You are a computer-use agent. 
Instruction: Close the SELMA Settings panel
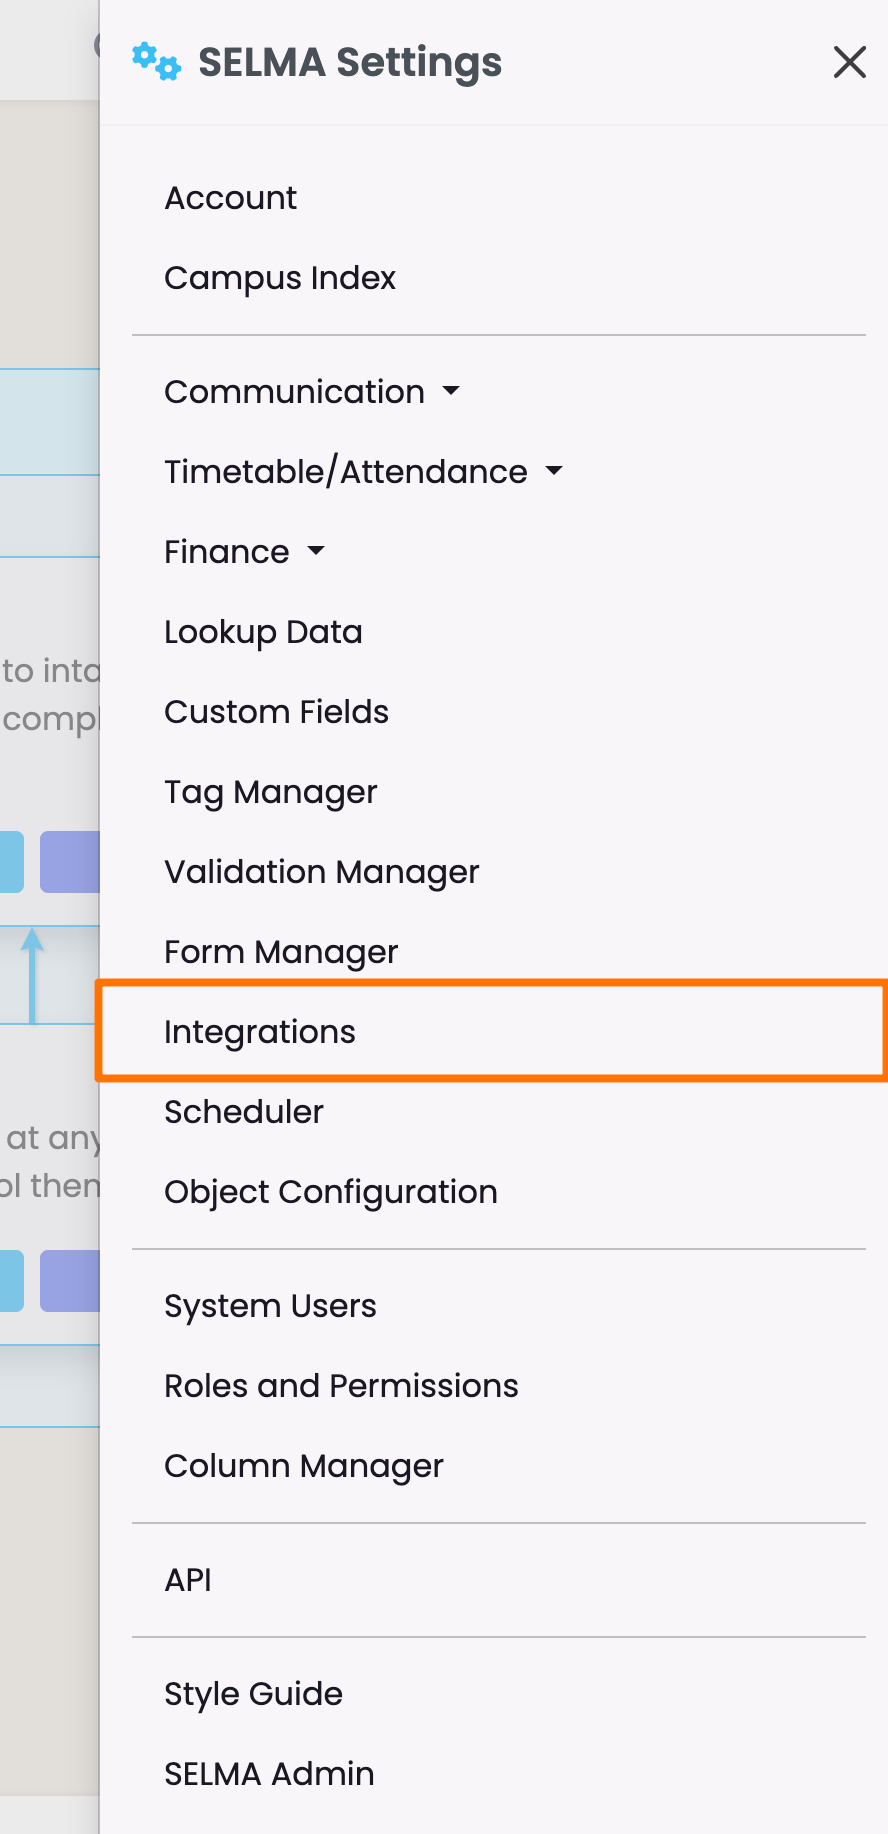pyautogui.click(x=849, y=62)
